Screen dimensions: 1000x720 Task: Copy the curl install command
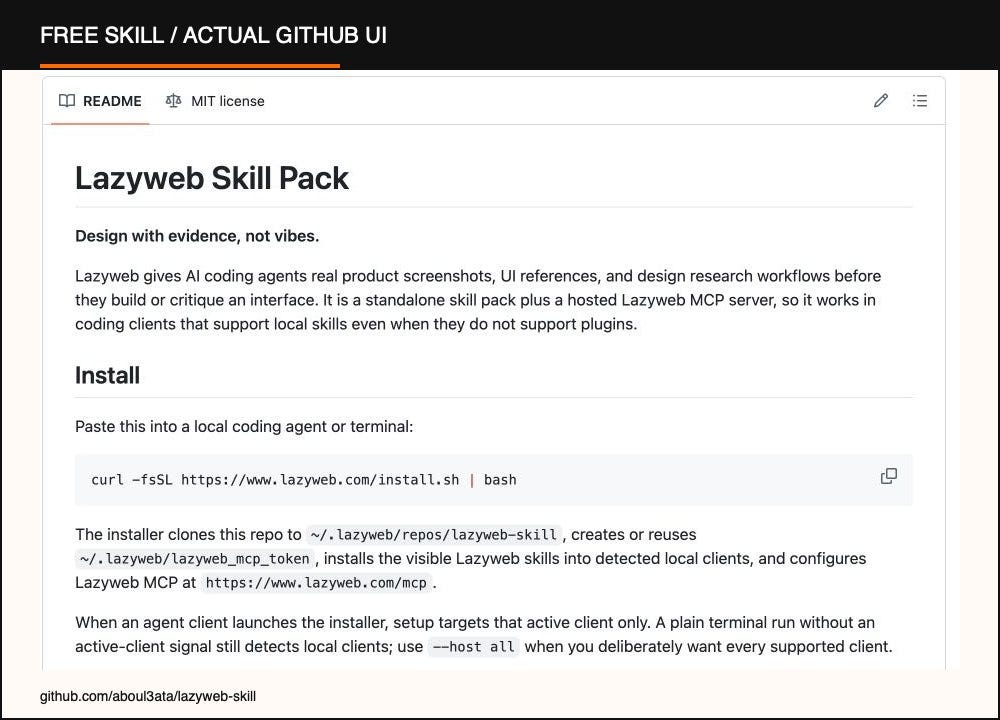pos(888,476)
